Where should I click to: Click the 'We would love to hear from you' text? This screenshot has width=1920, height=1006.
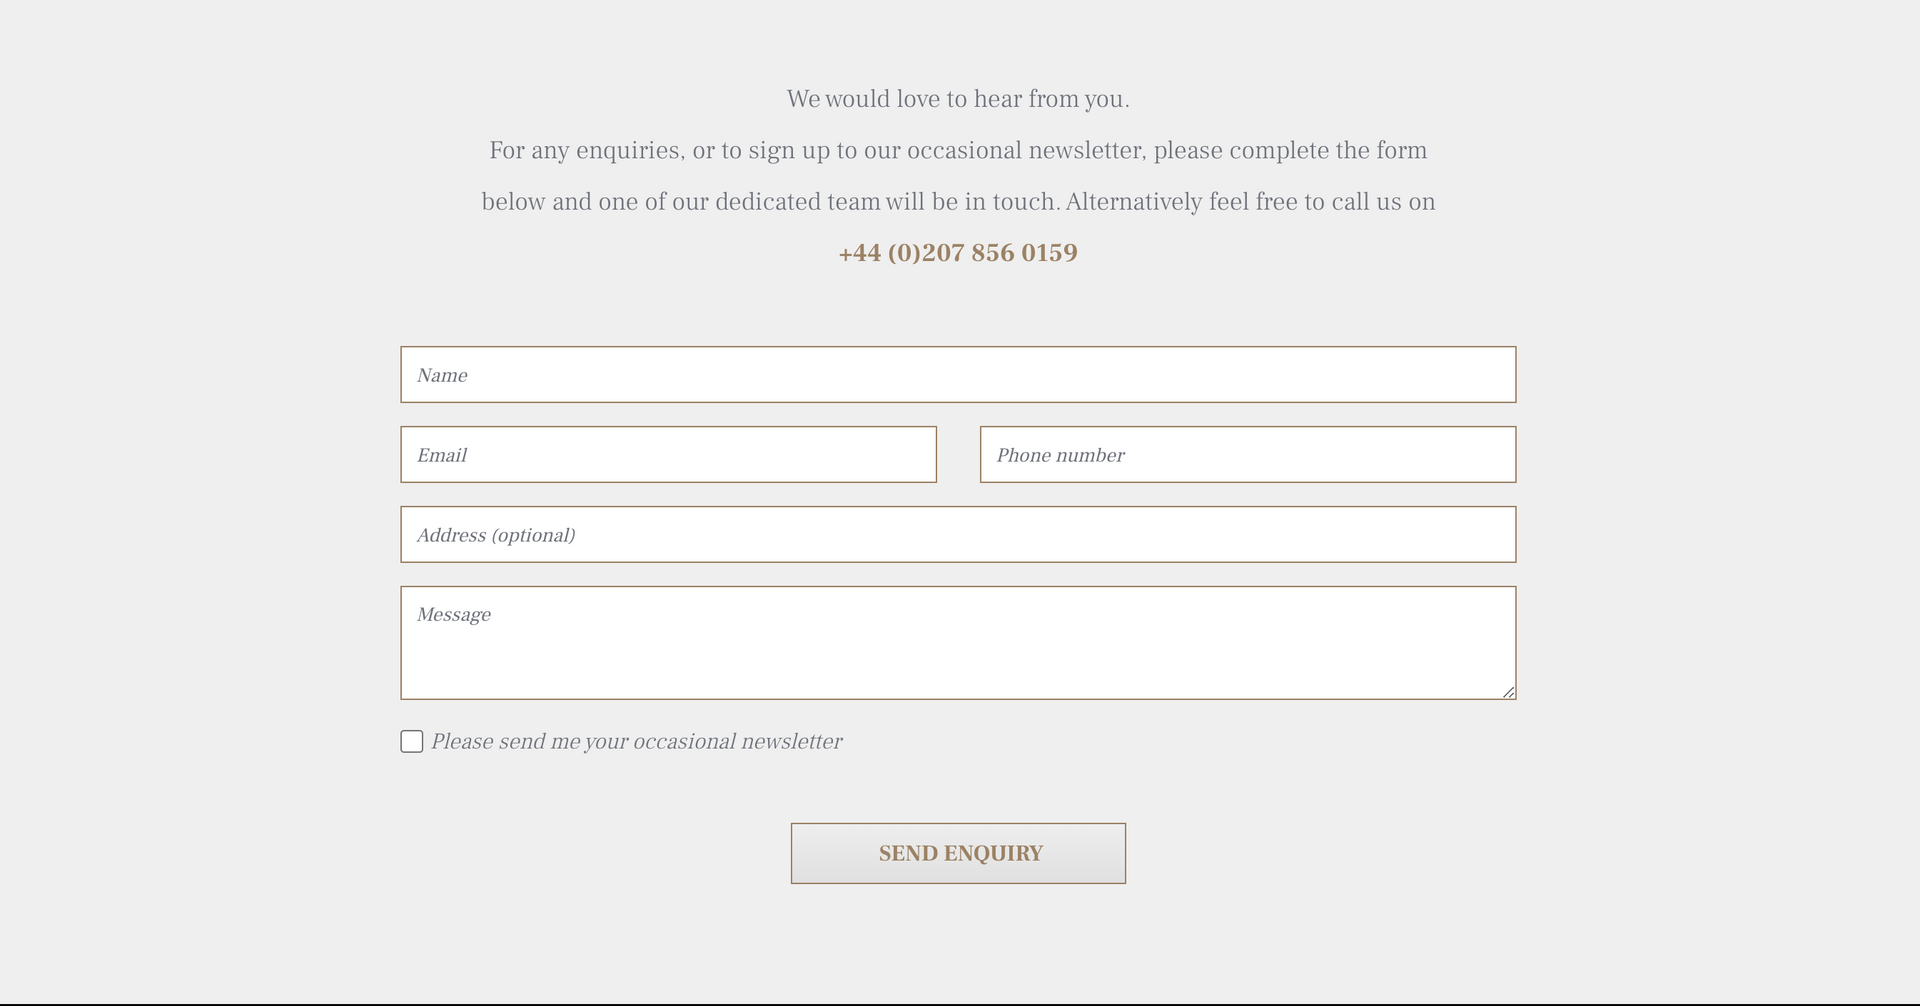click(958, 100)
